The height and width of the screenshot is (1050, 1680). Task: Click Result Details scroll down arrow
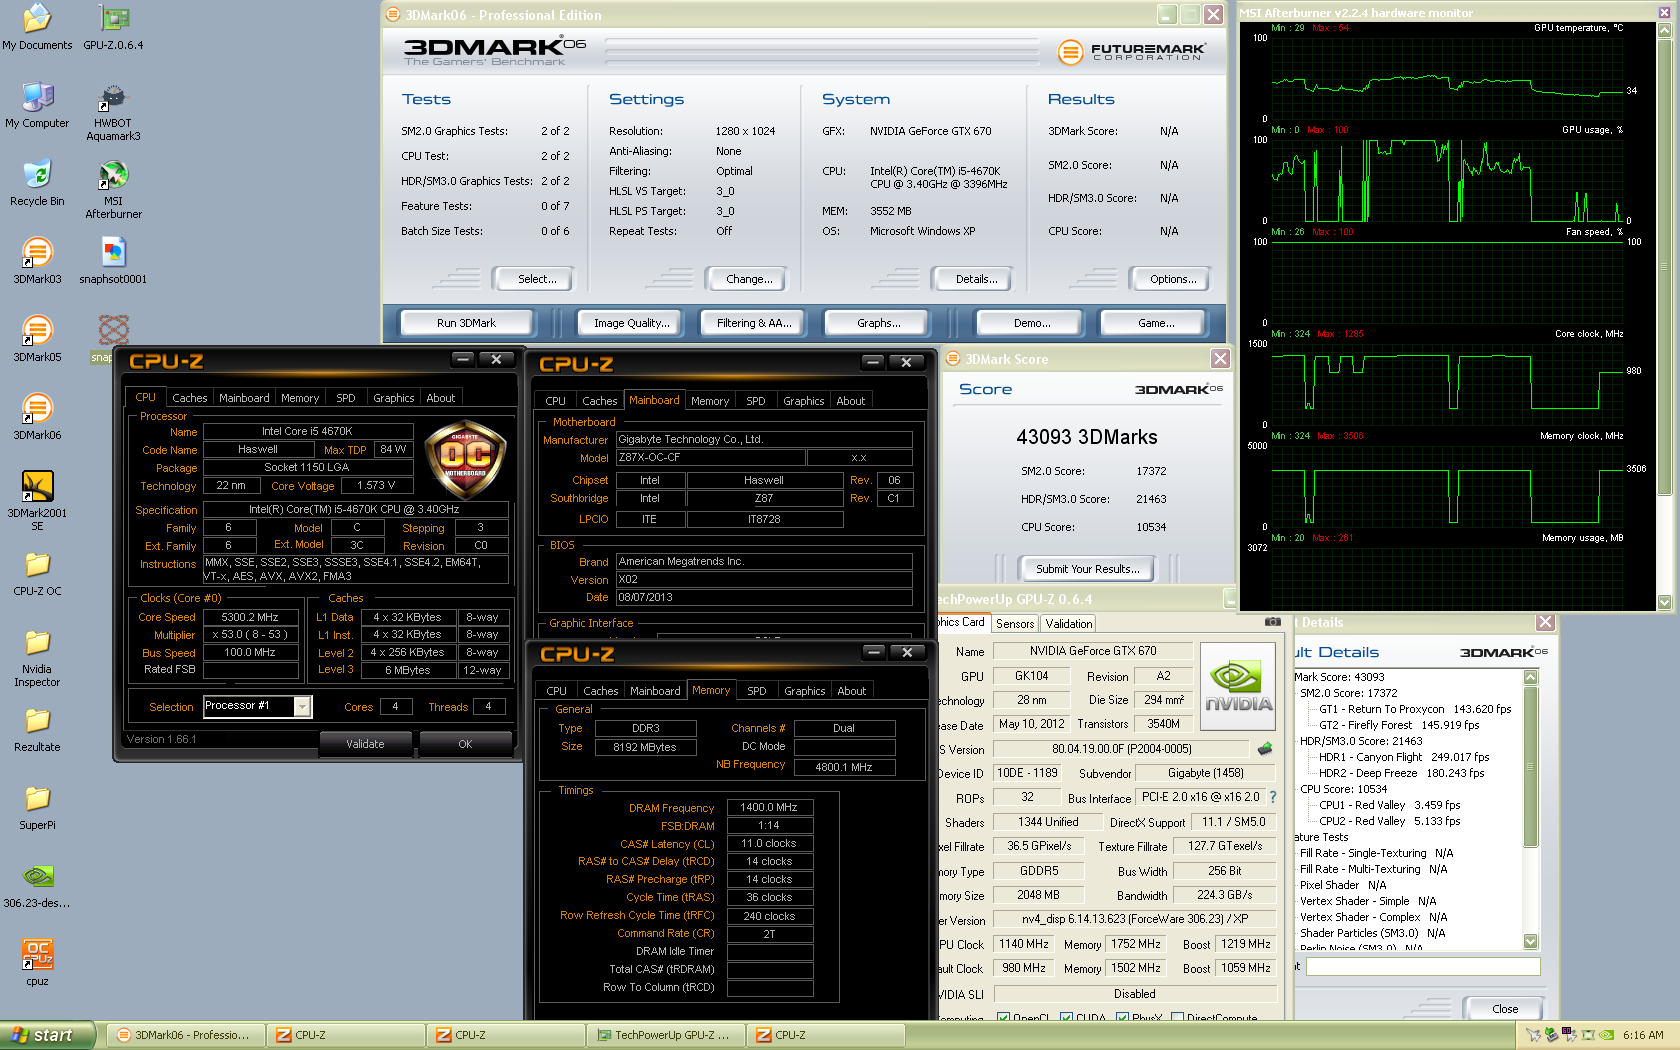(x=1530, y=941)
